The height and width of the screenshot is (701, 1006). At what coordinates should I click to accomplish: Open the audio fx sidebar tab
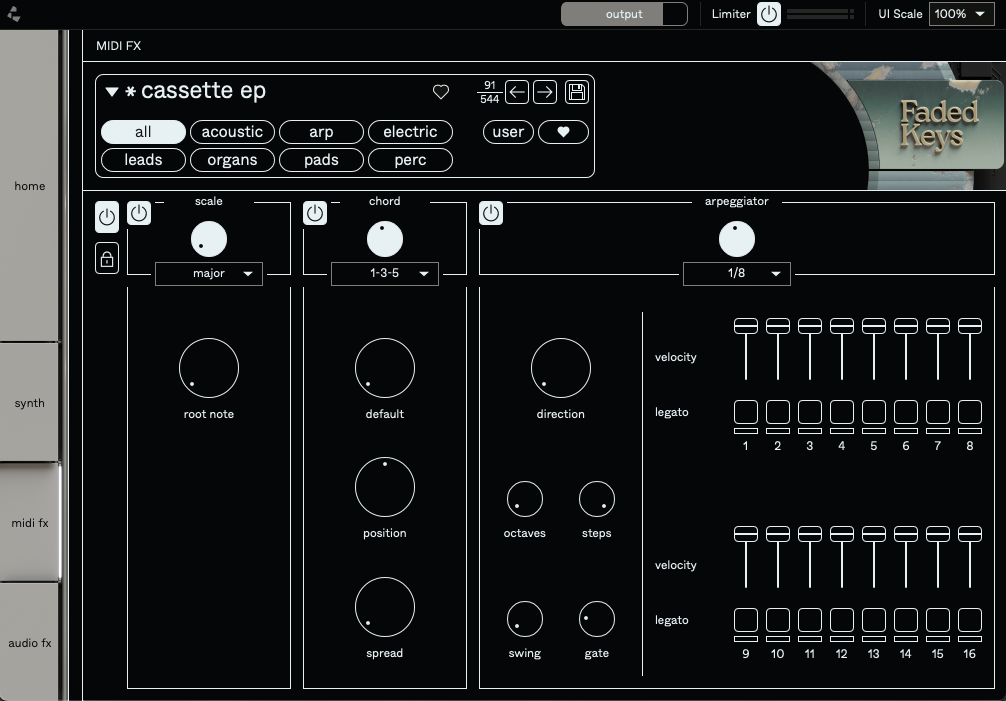click(x=30, y=643)
